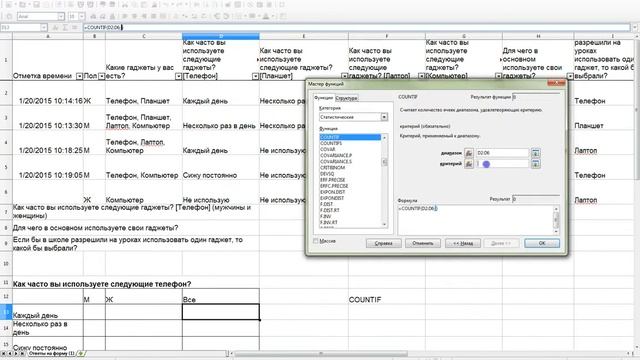
Task: Click the 'Все' header cell in row 12
Action: click(x=221, y=296)
